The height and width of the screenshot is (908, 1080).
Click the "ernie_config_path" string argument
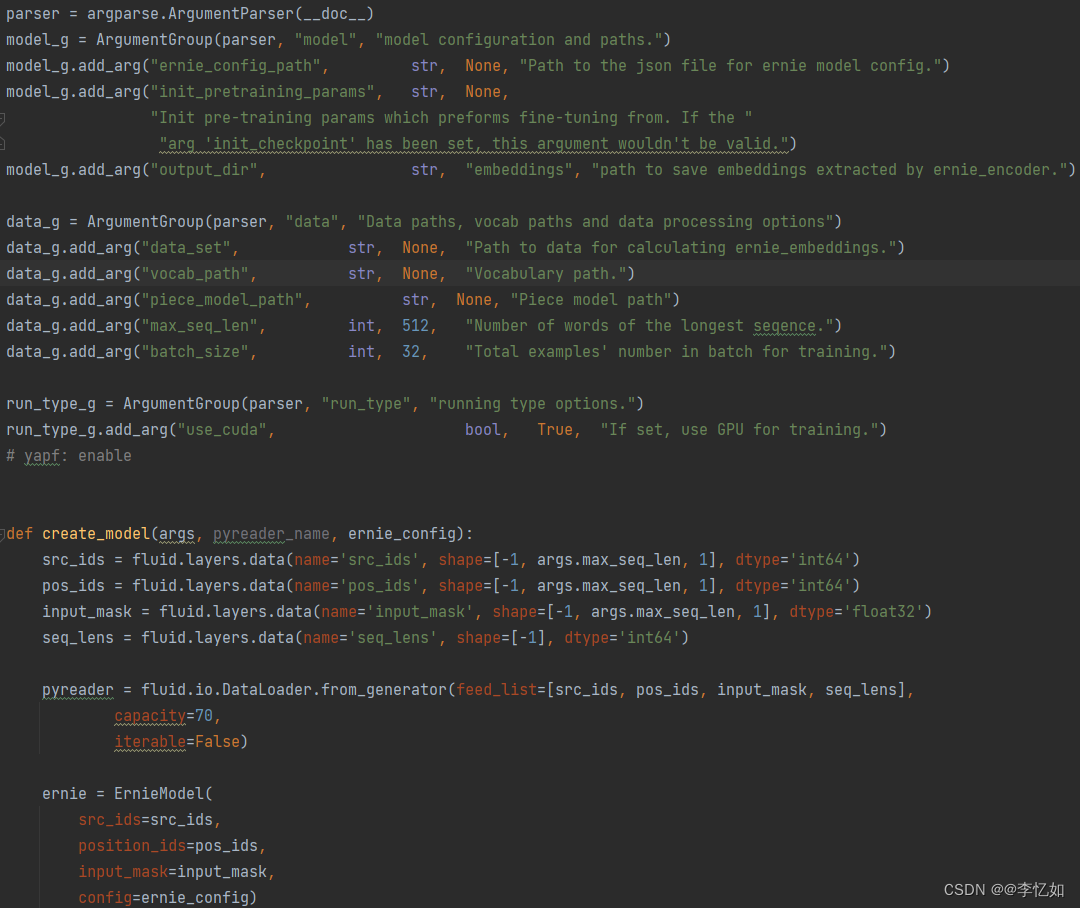235,66
